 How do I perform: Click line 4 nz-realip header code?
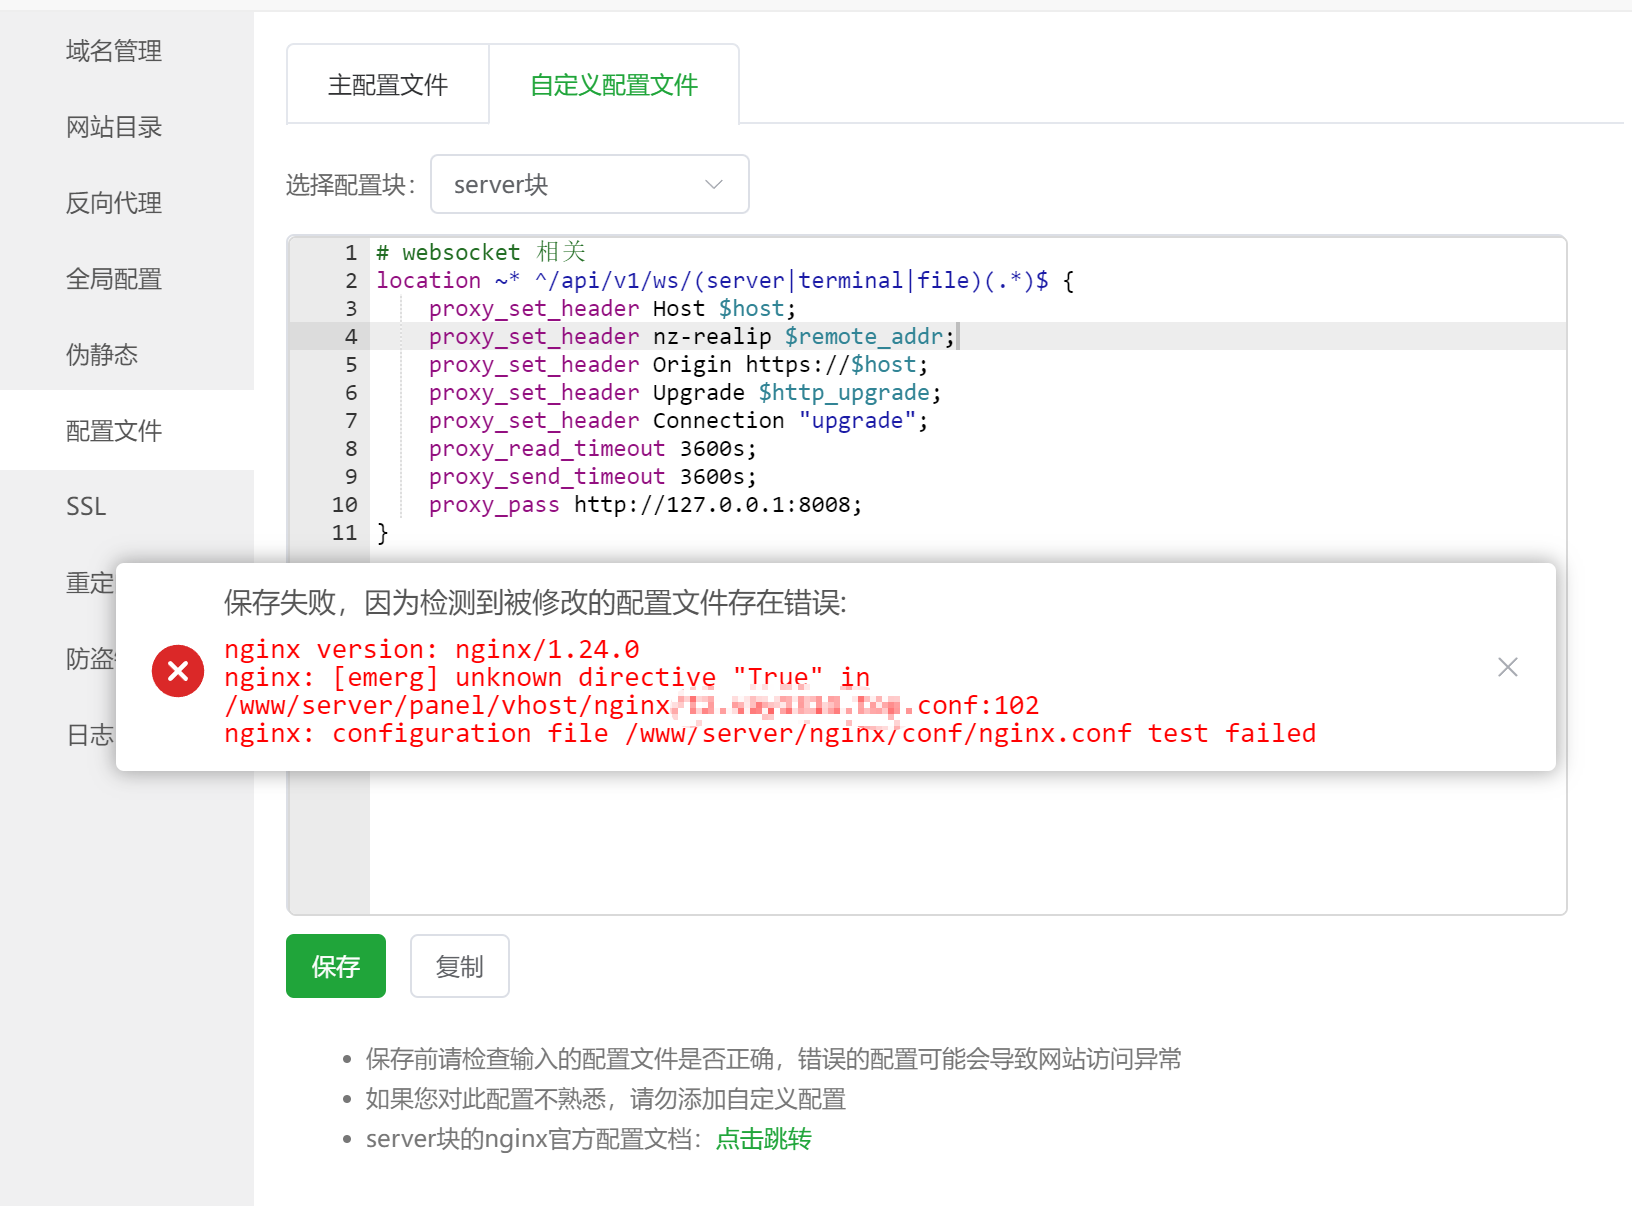[692, 336]
